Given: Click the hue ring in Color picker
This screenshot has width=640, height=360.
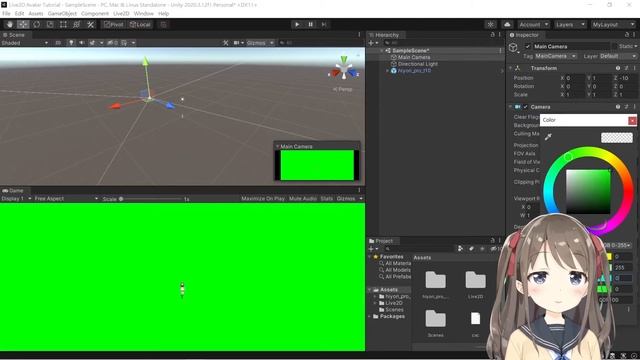Looking at the screenshot, I should [567, 157].
